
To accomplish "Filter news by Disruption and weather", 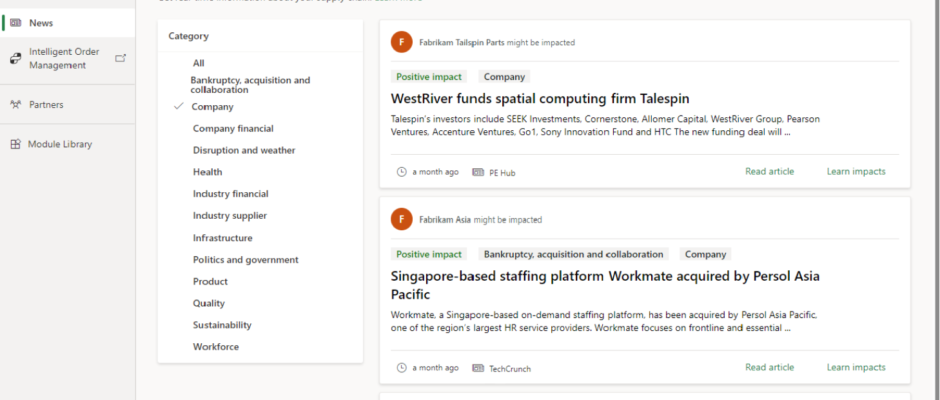I will pyautogui.click(x=244, y=150).
